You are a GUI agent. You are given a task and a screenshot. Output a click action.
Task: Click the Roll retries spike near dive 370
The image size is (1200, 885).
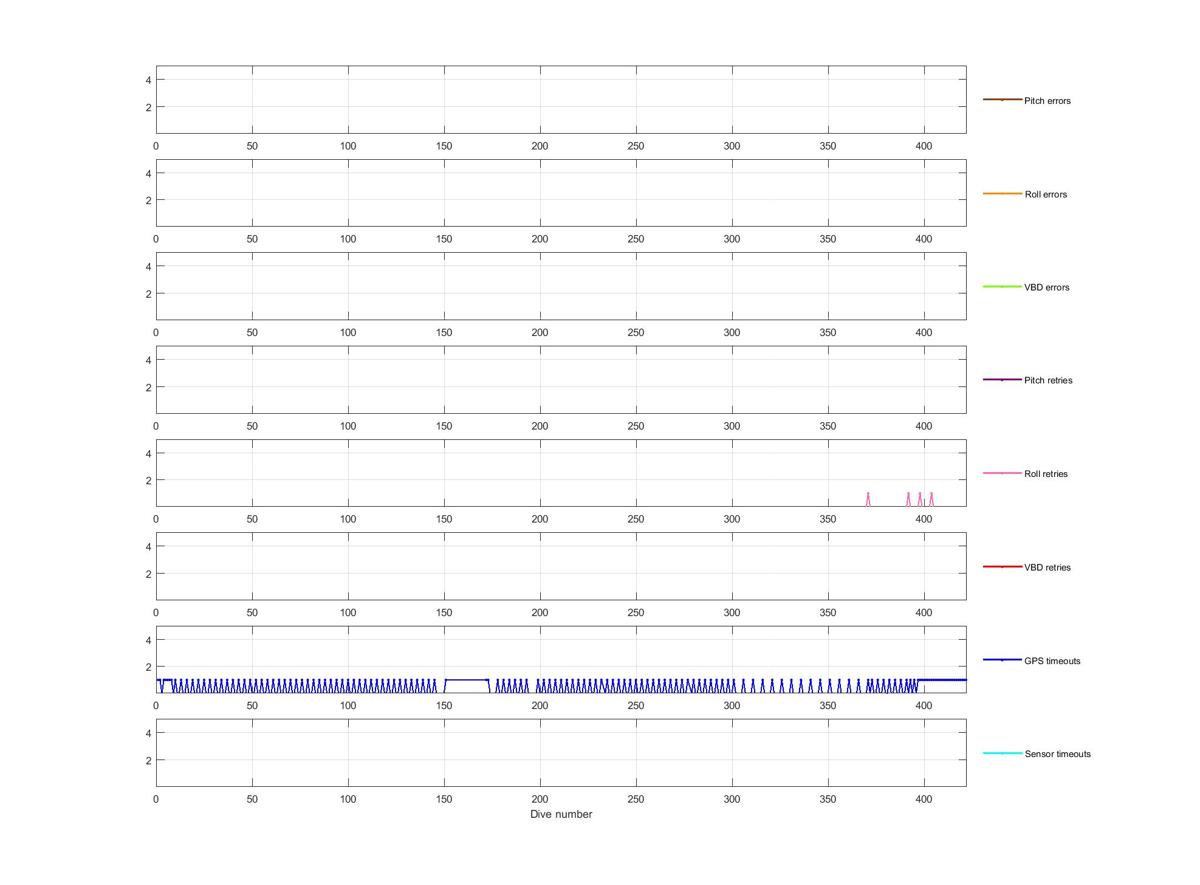point(868,499)
